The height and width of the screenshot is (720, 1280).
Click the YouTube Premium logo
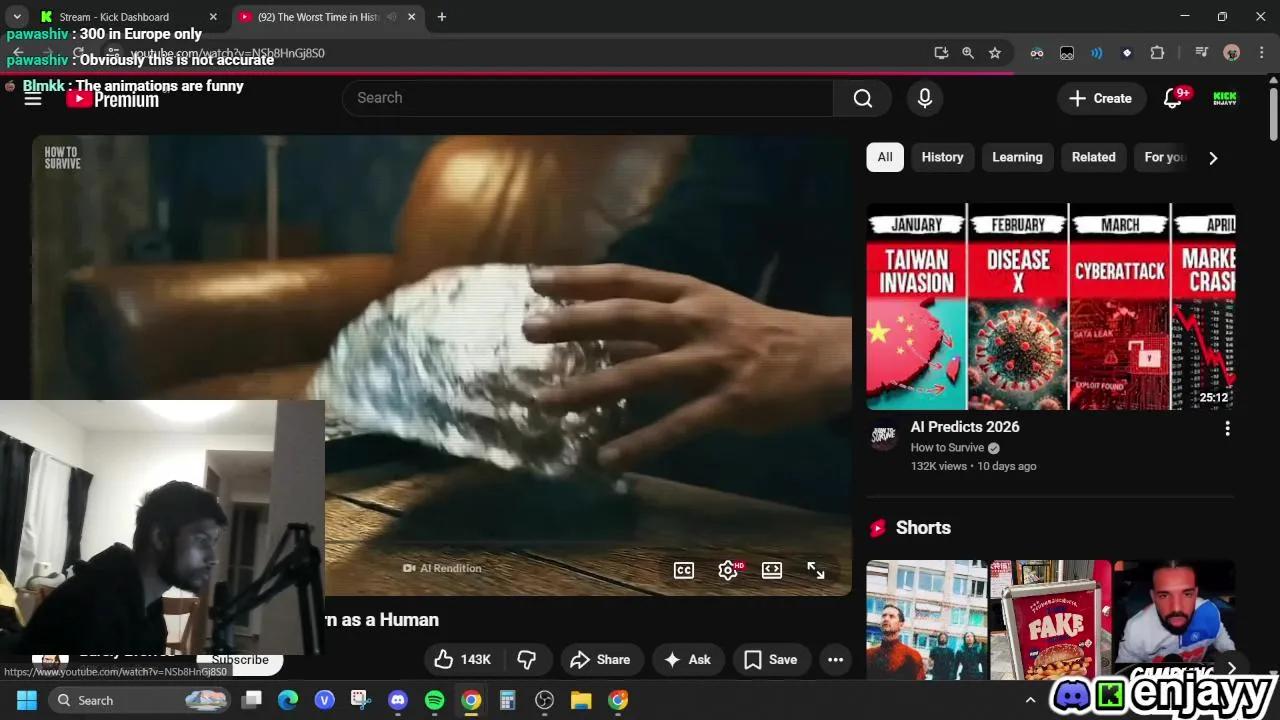click(113, 98)
